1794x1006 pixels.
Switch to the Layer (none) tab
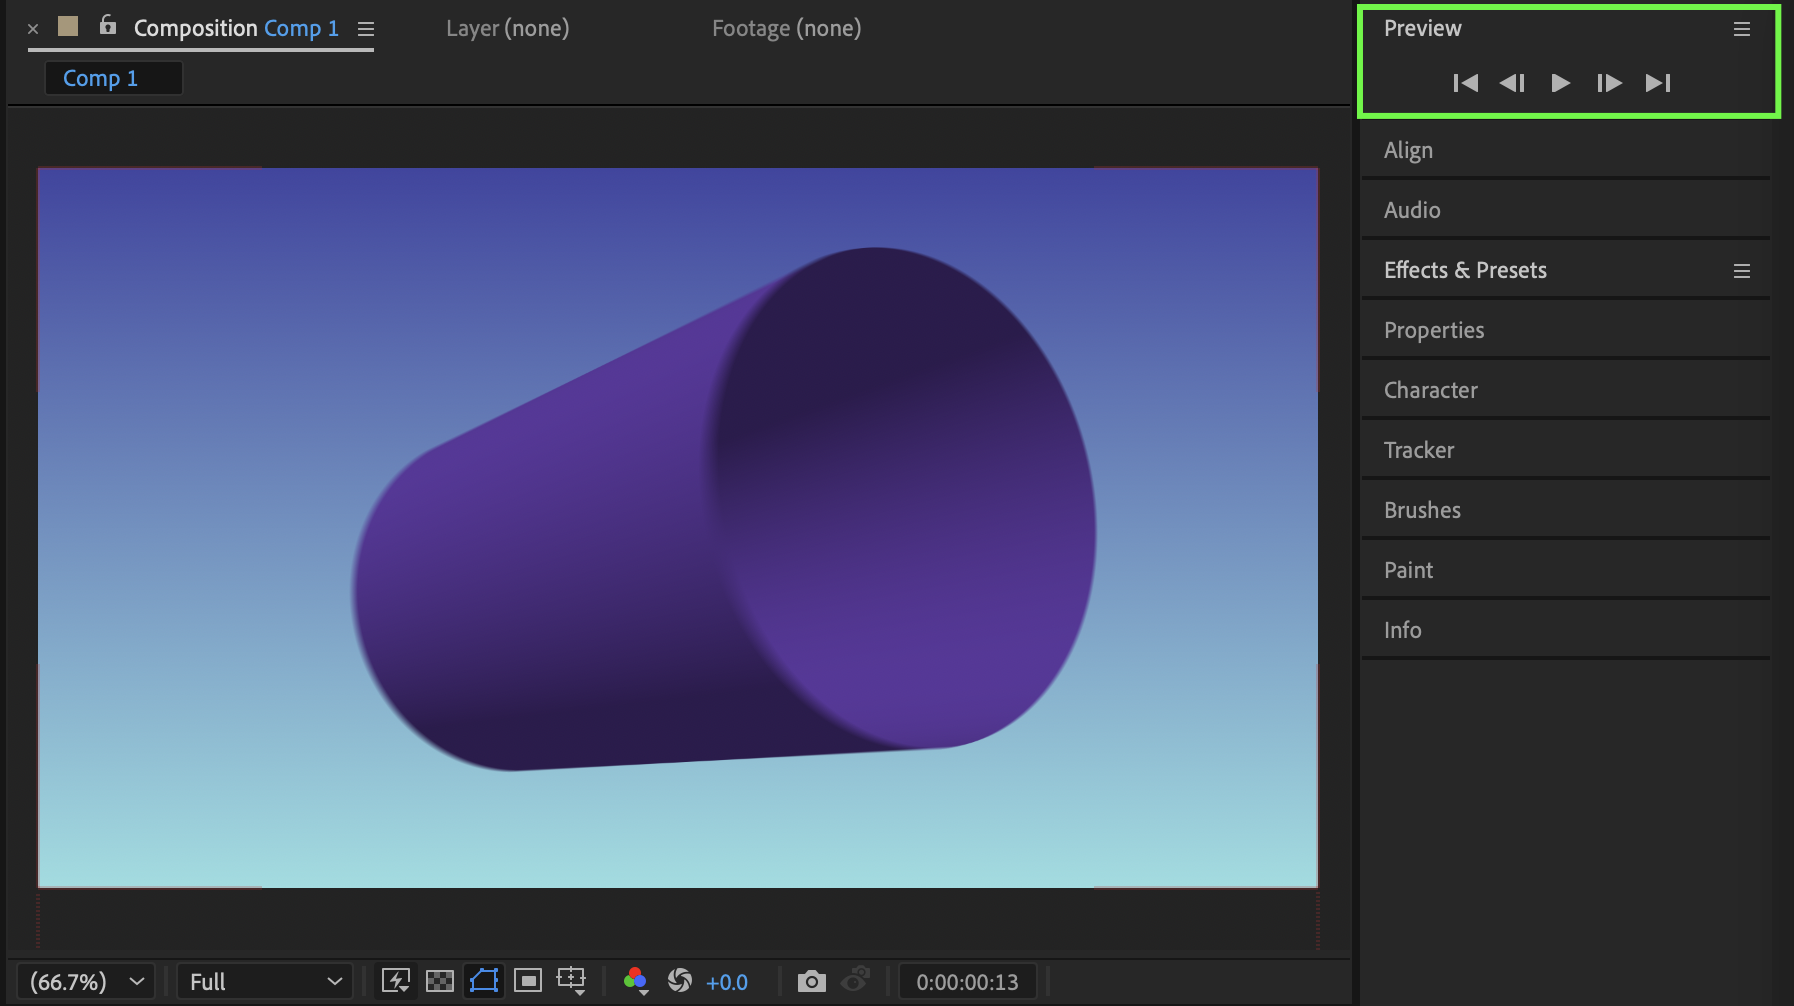click(x=507, y=28)
